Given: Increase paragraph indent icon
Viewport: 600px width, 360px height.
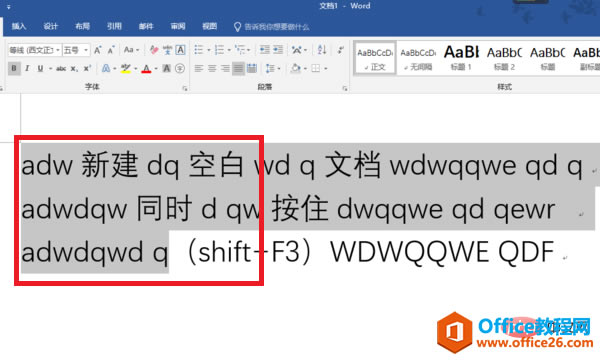Looking at the screenshot, I should pyautogui.click(x=278, y=50).
